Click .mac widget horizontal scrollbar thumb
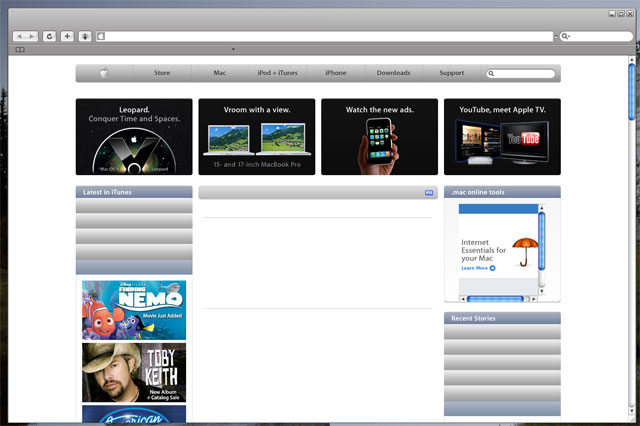640x426 pixels. [495, 299]
